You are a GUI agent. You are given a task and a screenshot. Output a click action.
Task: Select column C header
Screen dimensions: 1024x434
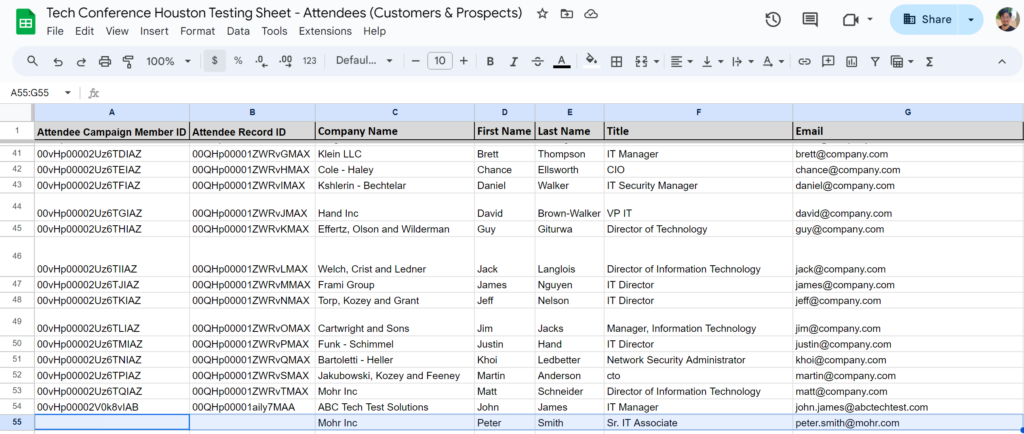coord(395,112)
